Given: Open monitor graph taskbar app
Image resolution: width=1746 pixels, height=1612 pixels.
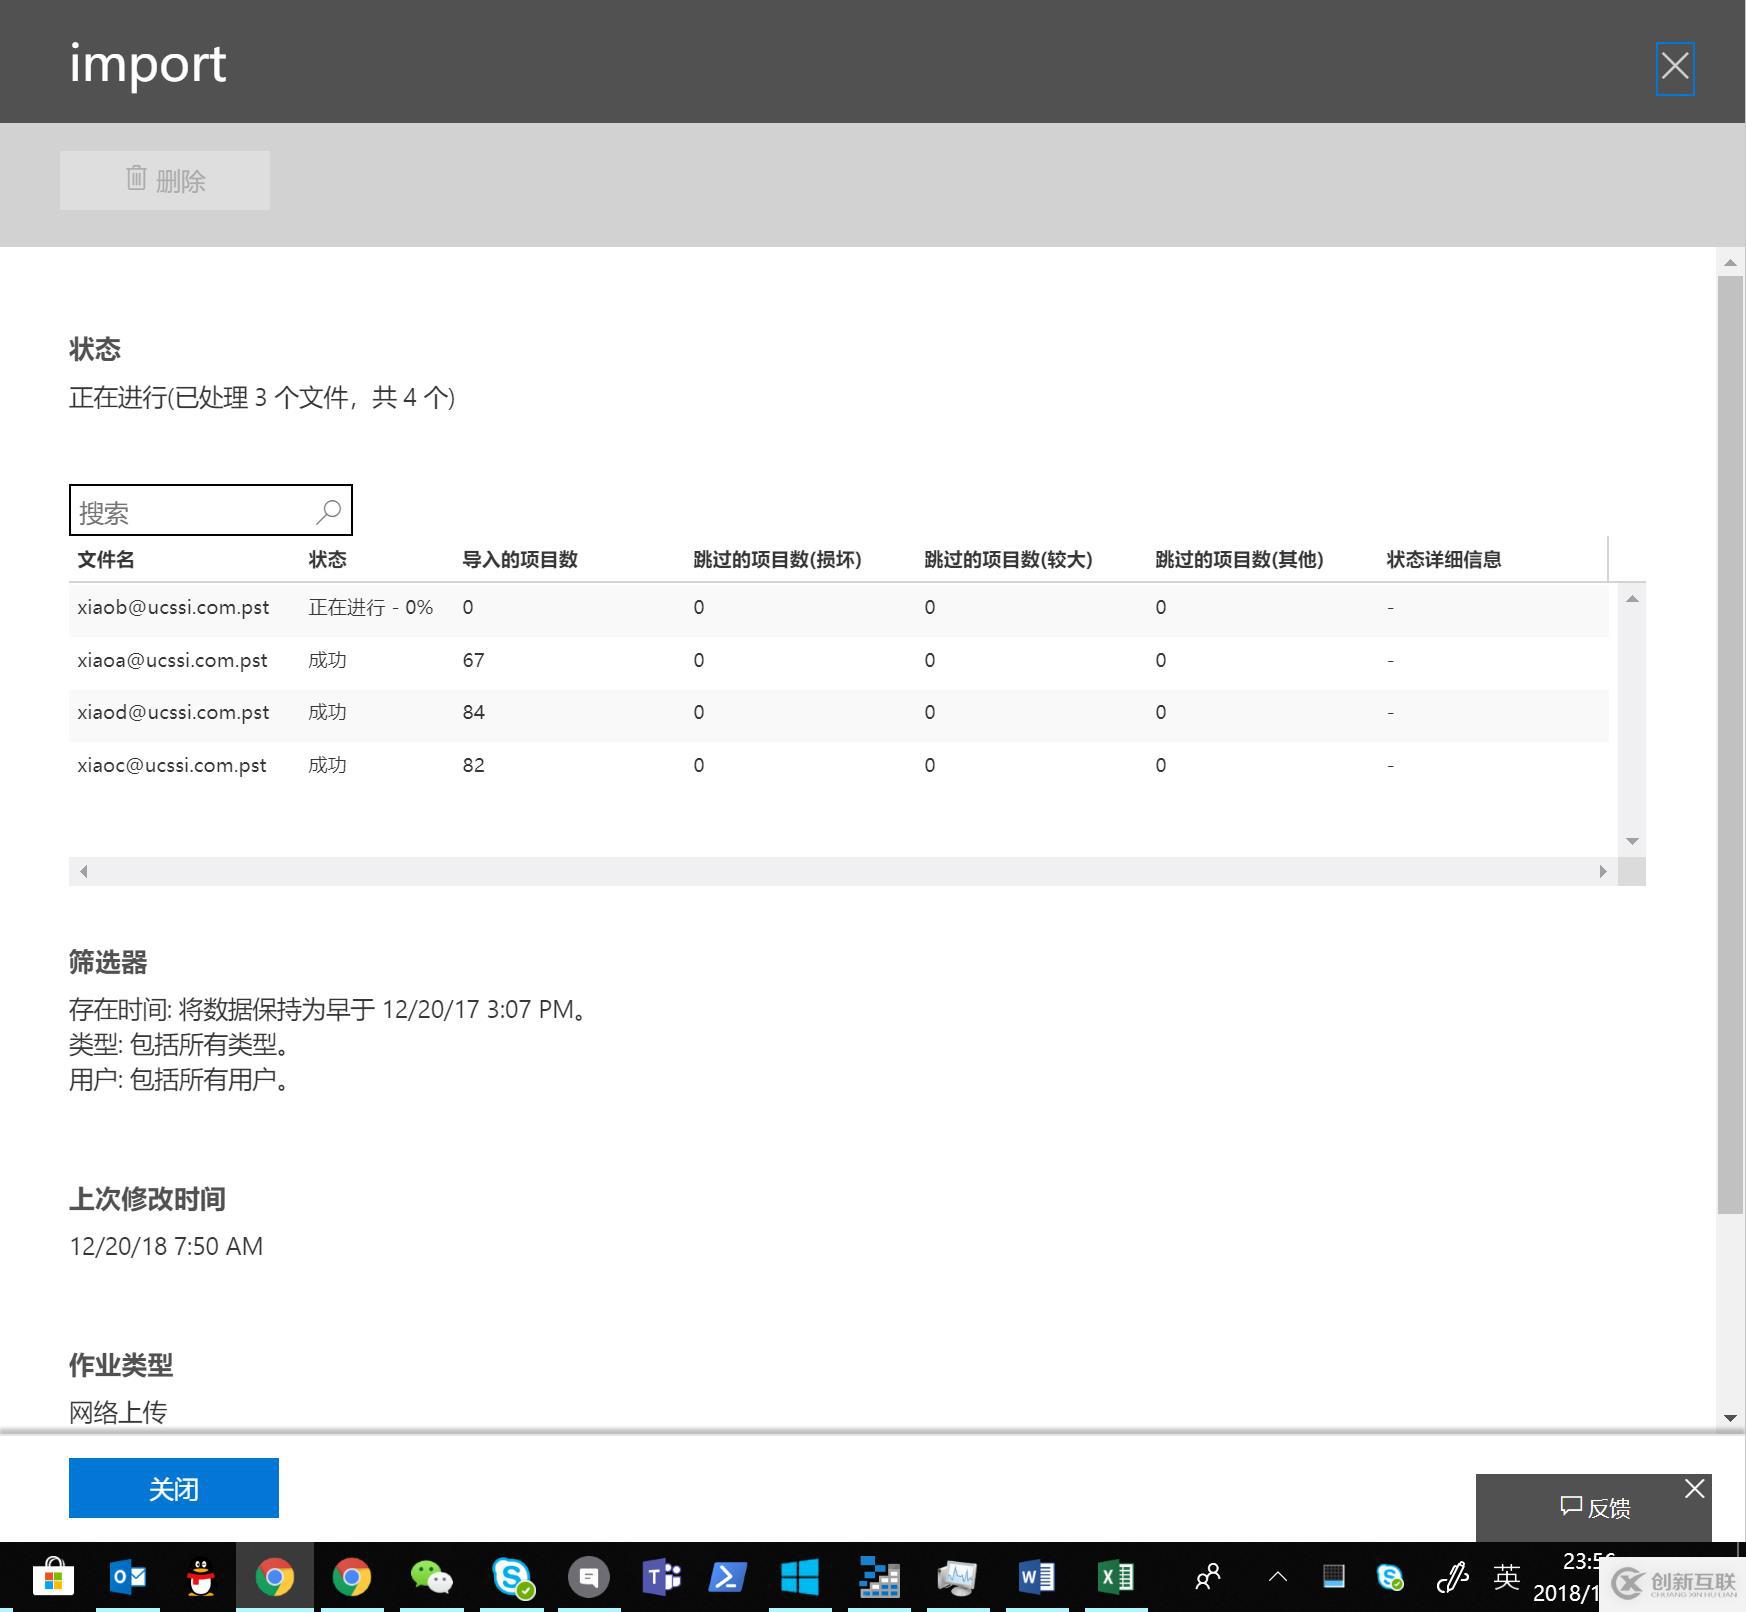Looking at the screenshot, I should click(x=957, y=1578).
